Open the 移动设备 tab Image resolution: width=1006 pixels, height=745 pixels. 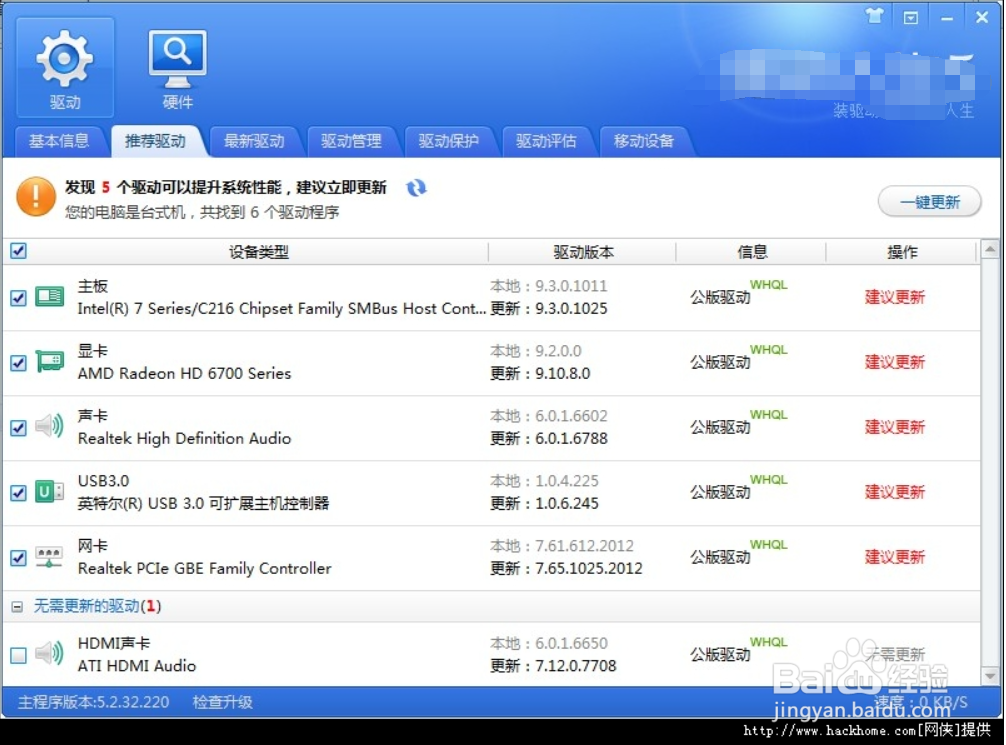pyautogui.click(x=644, y=141)
